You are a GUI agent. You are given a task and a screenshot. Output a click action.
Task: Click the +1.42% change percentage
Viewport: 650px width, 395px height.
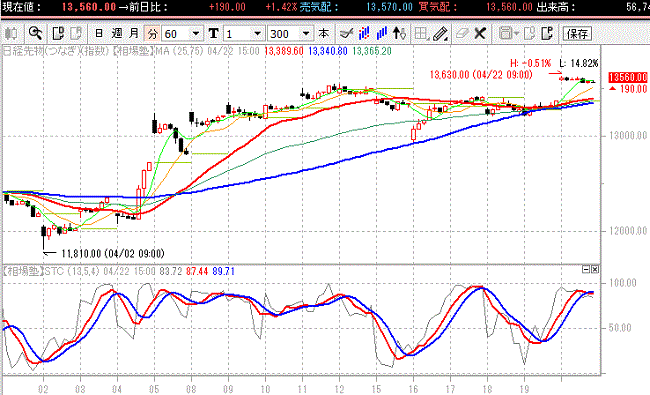(281, 7)
